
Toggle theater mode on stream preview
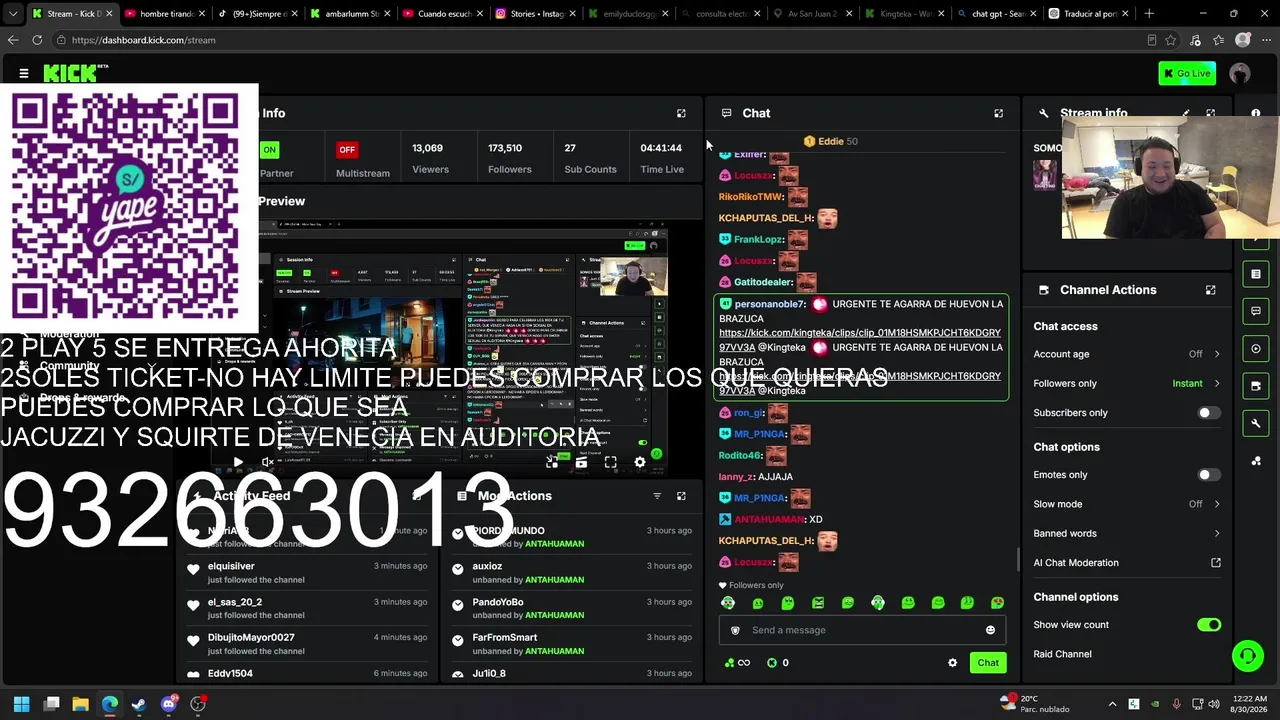581,462
